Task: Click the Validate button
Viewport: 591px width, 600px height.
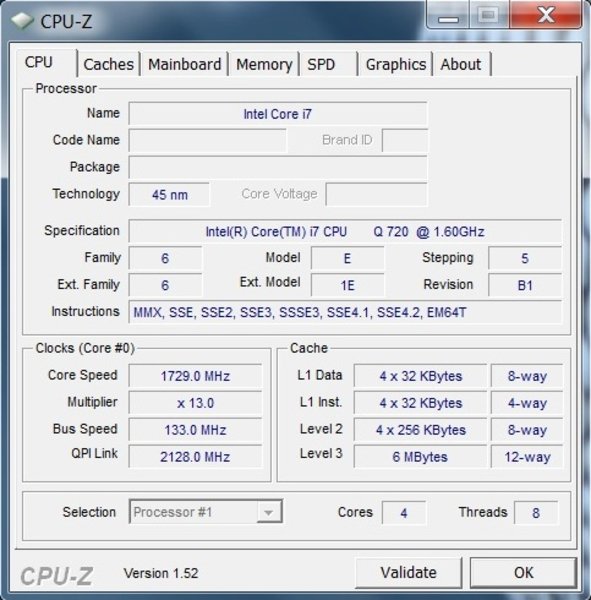Action: click(x=408, y=572)
